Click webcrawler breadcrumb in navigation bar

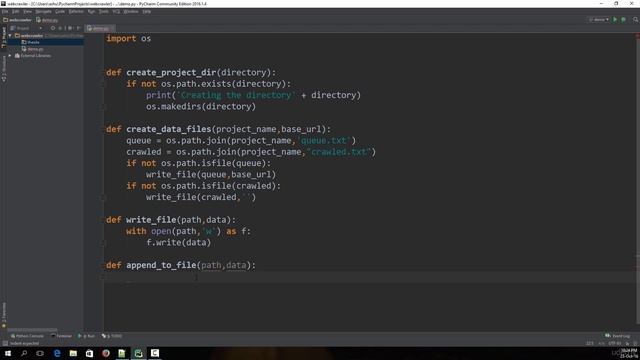point(18,20)
